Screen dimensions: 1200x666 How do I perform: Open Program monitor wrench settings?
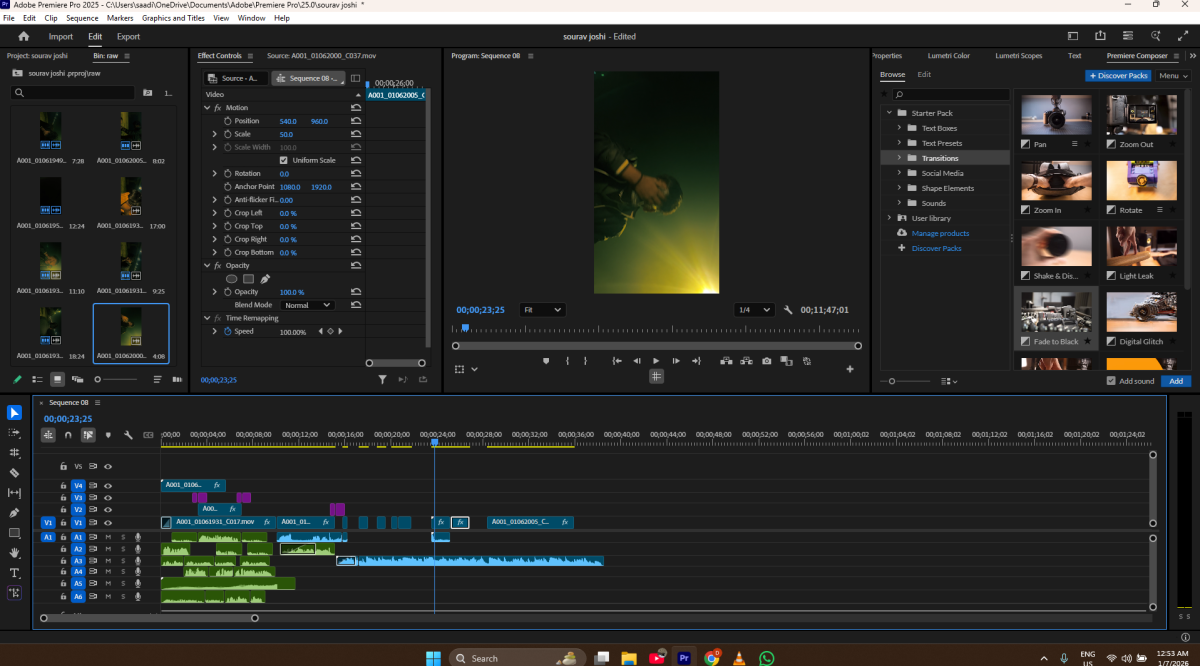pos(788,310)
